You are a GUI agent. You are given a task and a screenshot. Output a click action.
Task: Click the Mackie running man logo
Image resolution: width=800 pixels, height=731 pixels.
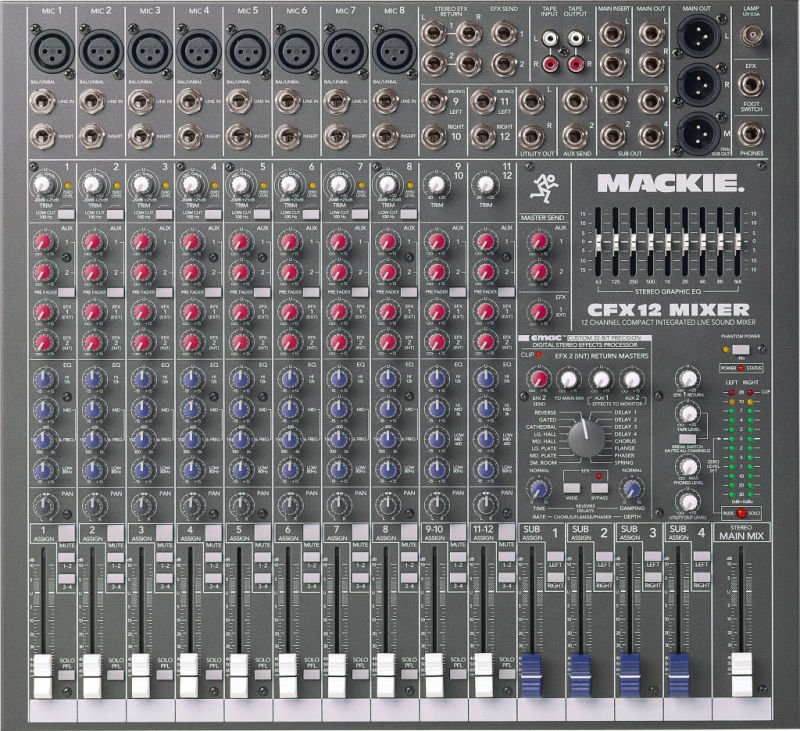(x=543, y=187)
